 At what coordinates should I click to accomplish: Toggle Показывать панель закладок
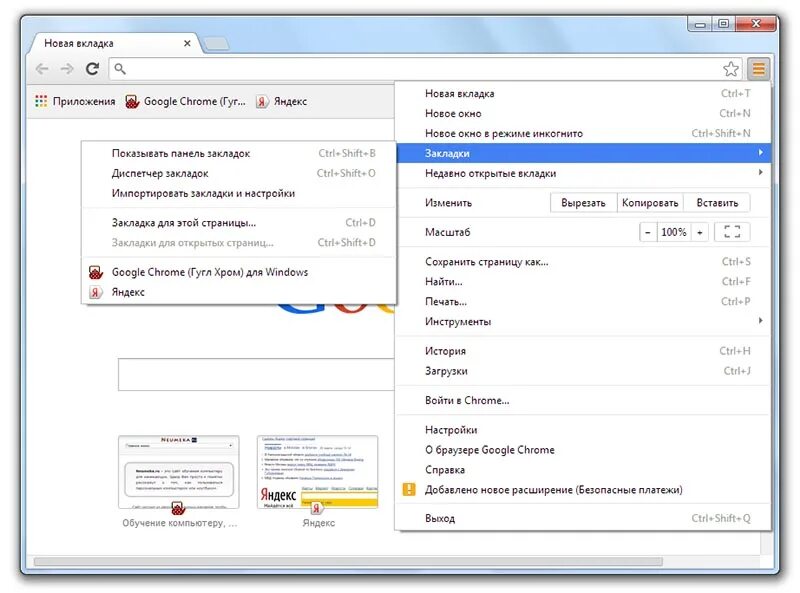[239, 153]
